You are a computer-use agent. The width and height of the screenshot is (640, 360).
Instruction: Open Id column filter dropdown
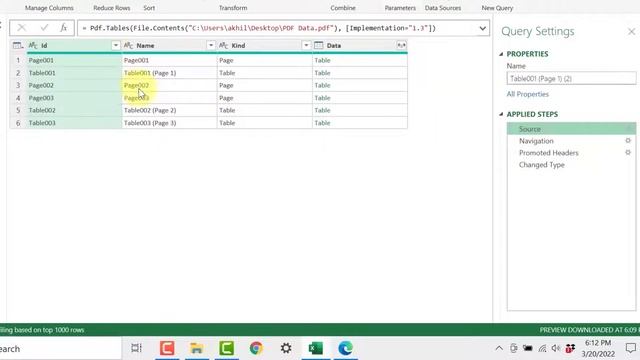(116, 45)
